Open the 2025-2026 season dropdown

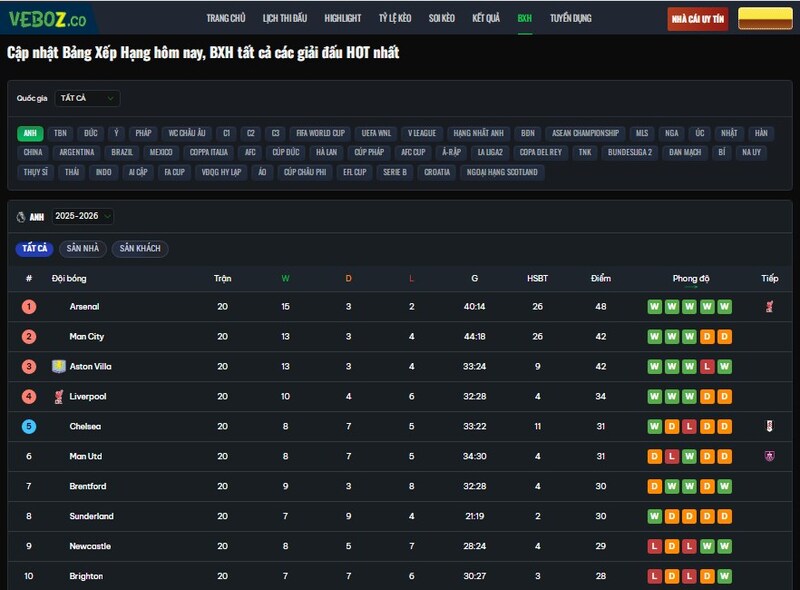pos(83,216)
